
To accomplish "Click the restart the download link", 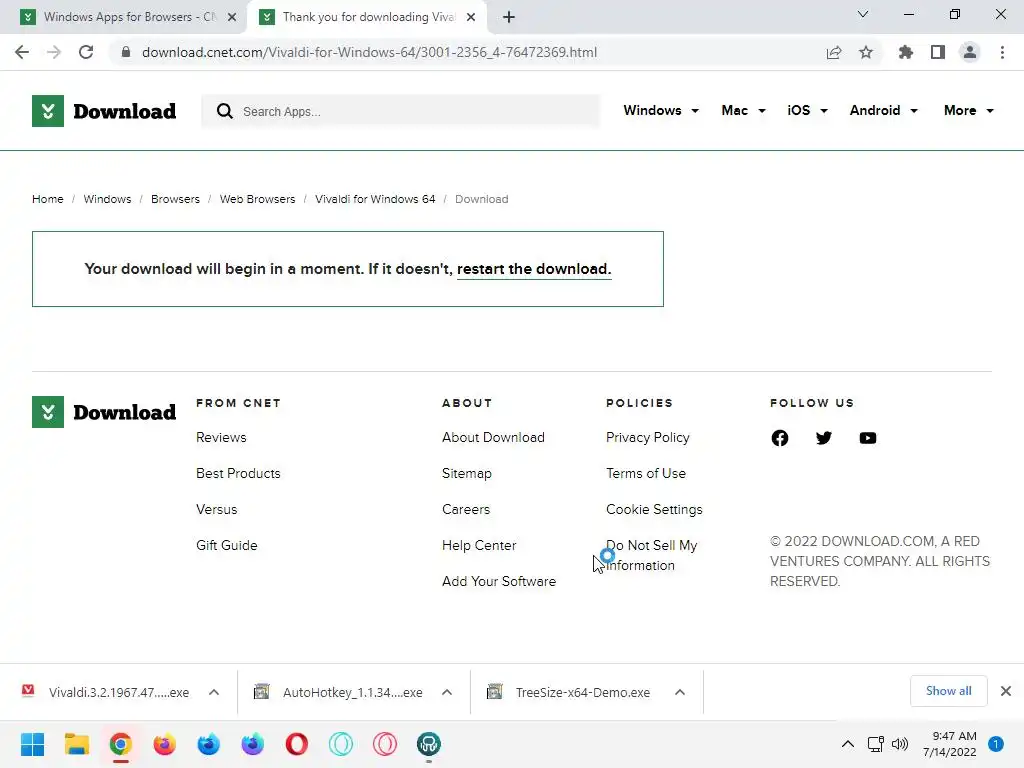I will click(534, 269).
